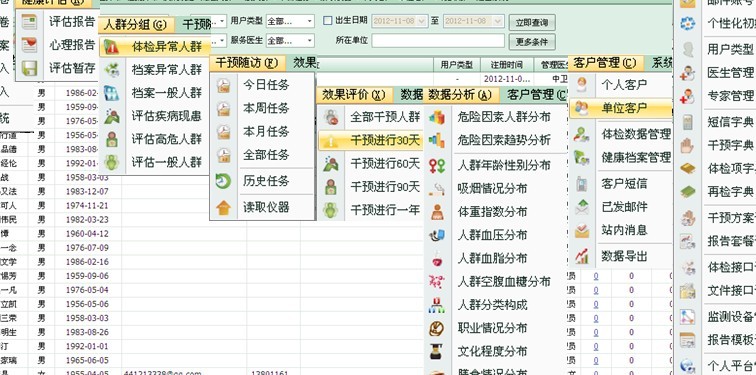Click the 档案一般人群 icon
The height and width of the screenshot is (375, 756).
(x=111, y=93)
